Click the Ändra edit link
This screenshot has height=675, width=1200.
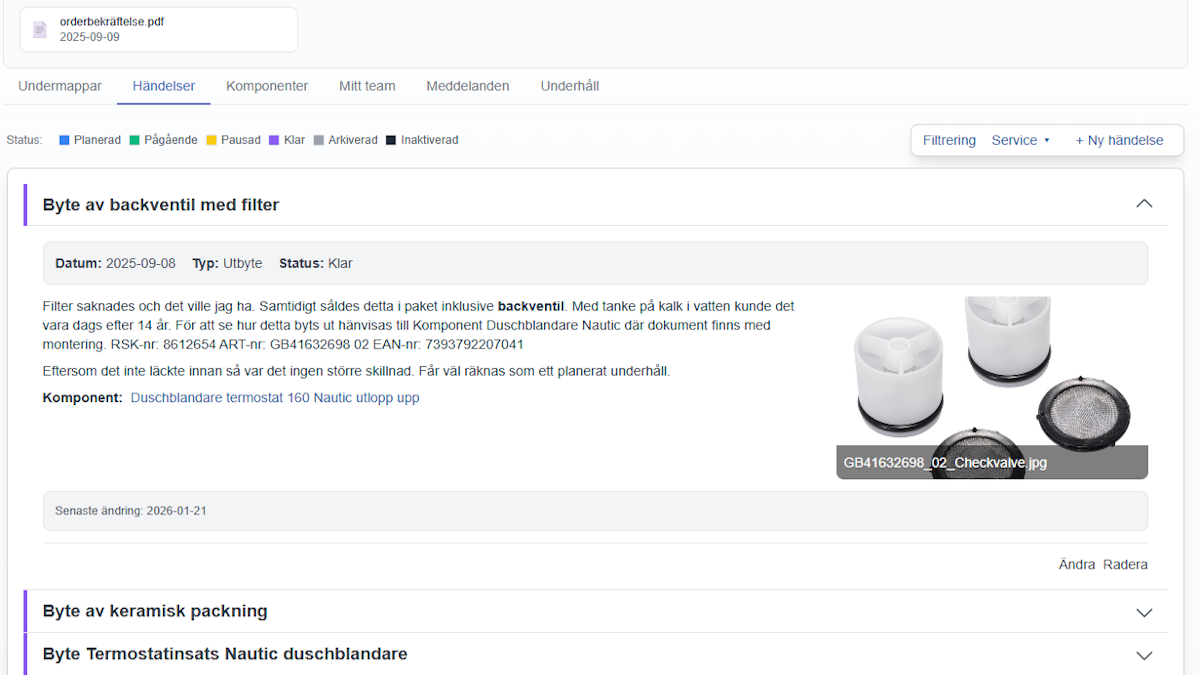1077,565
